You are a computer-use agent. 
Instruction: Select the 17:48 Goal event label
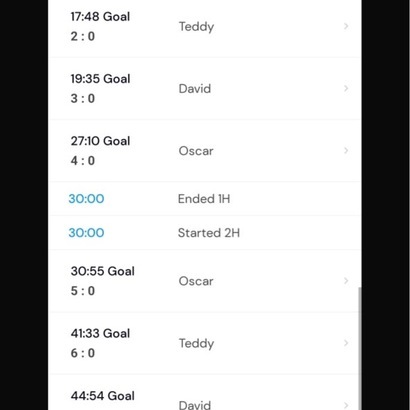[x=100, y=16]
